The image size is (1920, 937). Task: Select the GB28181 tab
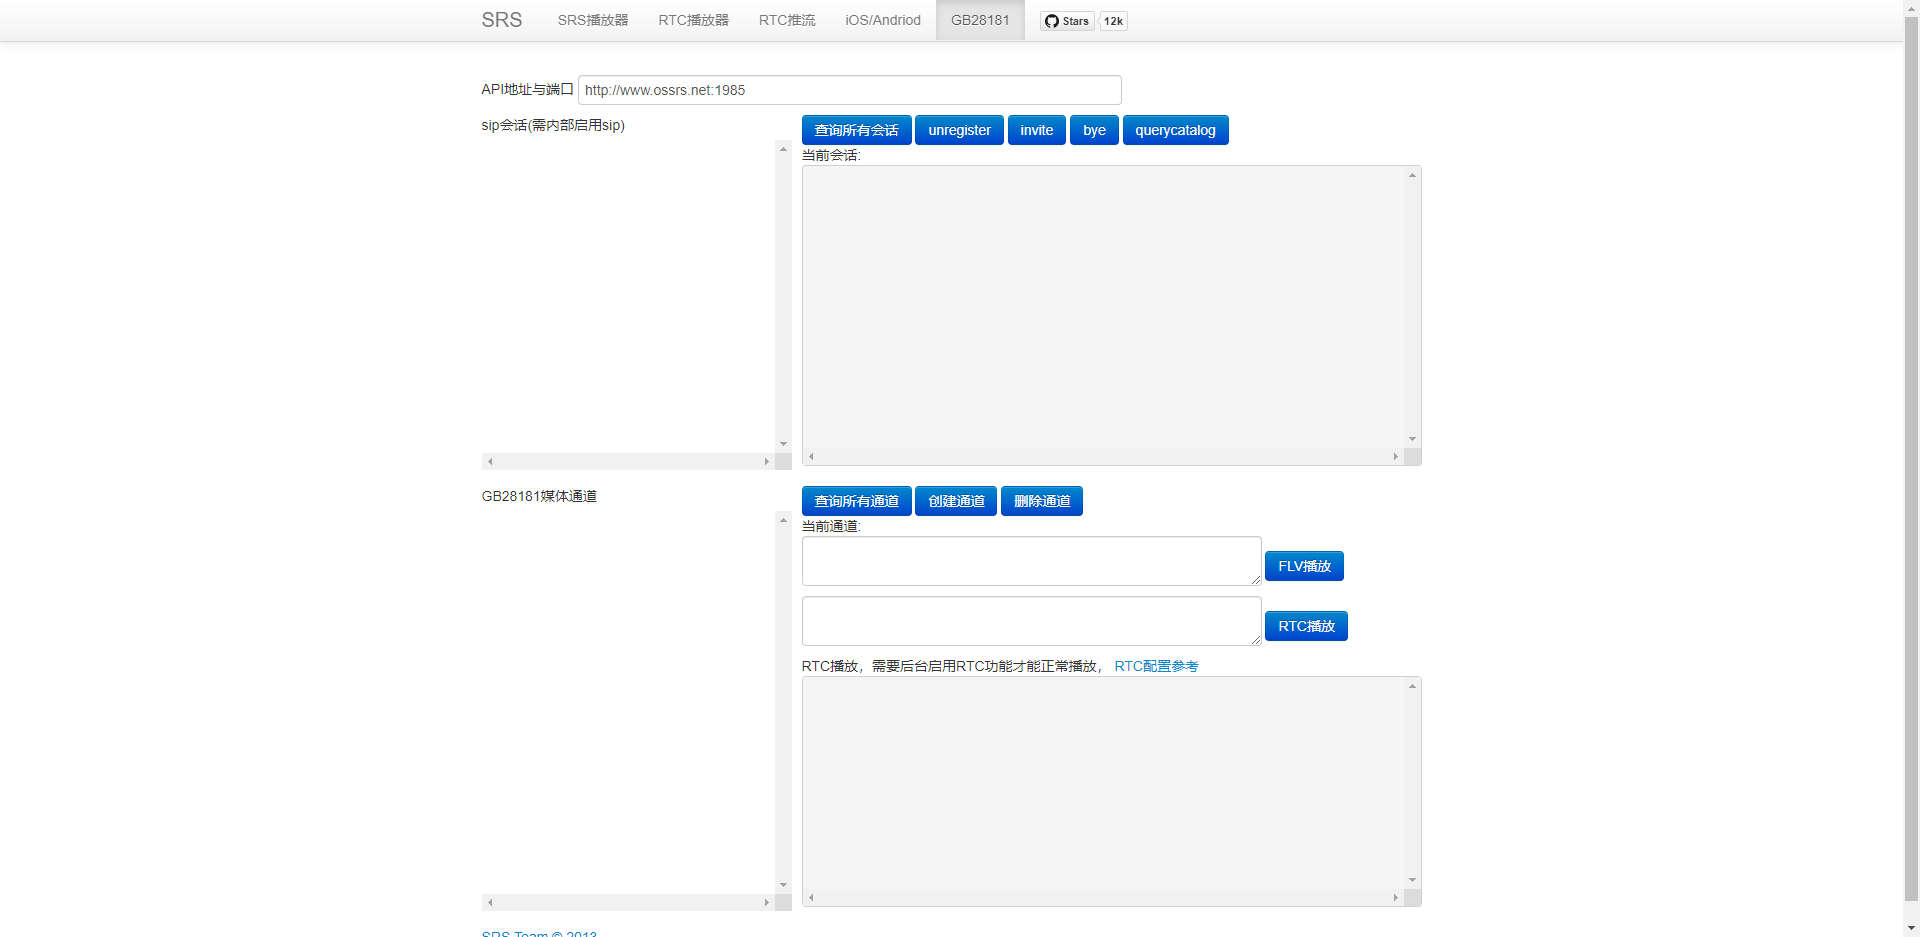[980, 20]
